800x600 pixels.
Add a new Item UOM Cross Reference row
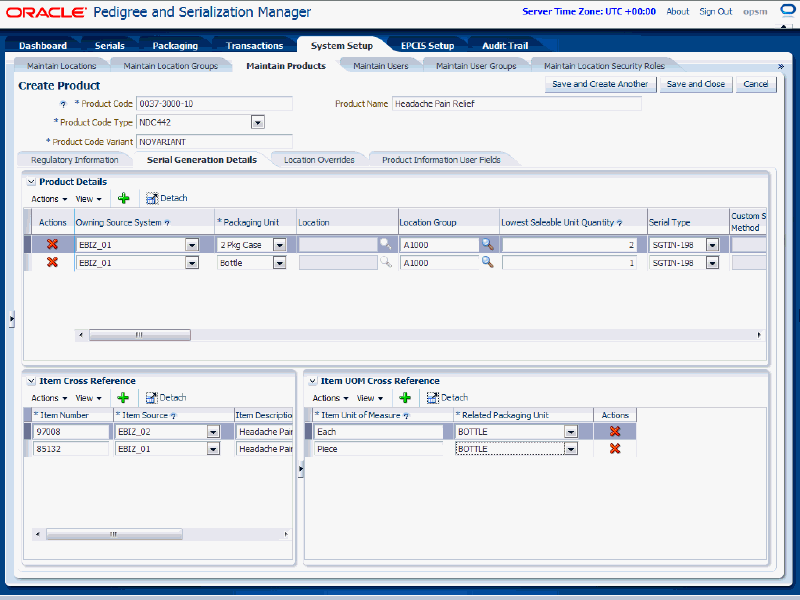click(x=405, y=397)
